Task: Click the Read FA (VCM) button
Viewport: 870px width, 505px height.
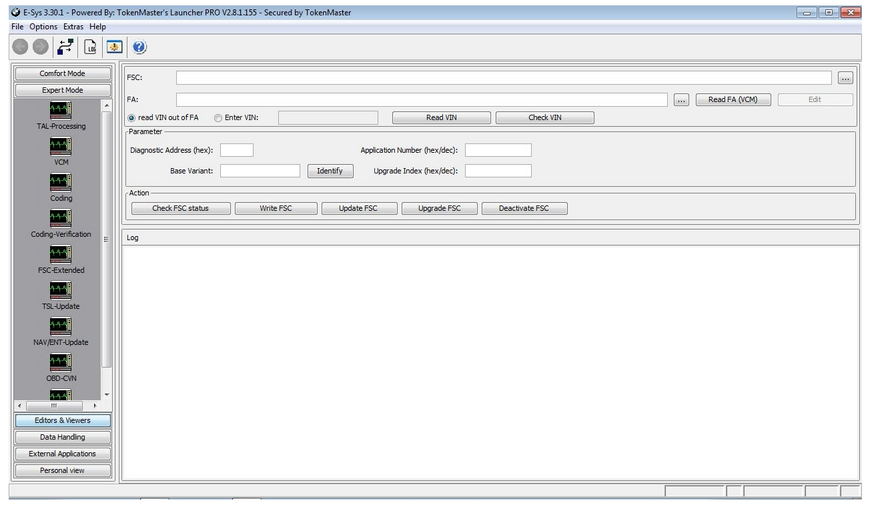Action: point(733,100)
